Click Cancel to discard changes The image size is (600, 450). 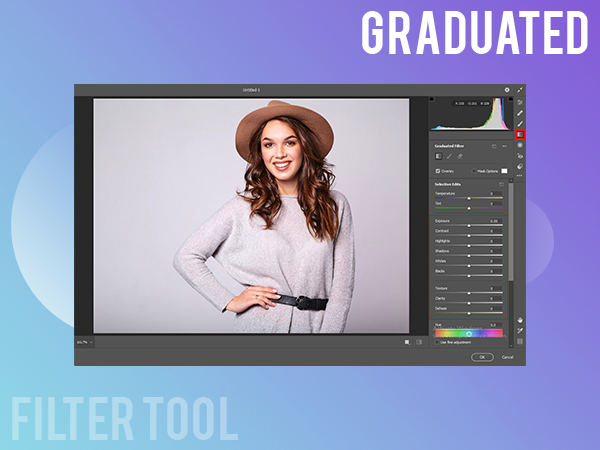tap(508, 357)
